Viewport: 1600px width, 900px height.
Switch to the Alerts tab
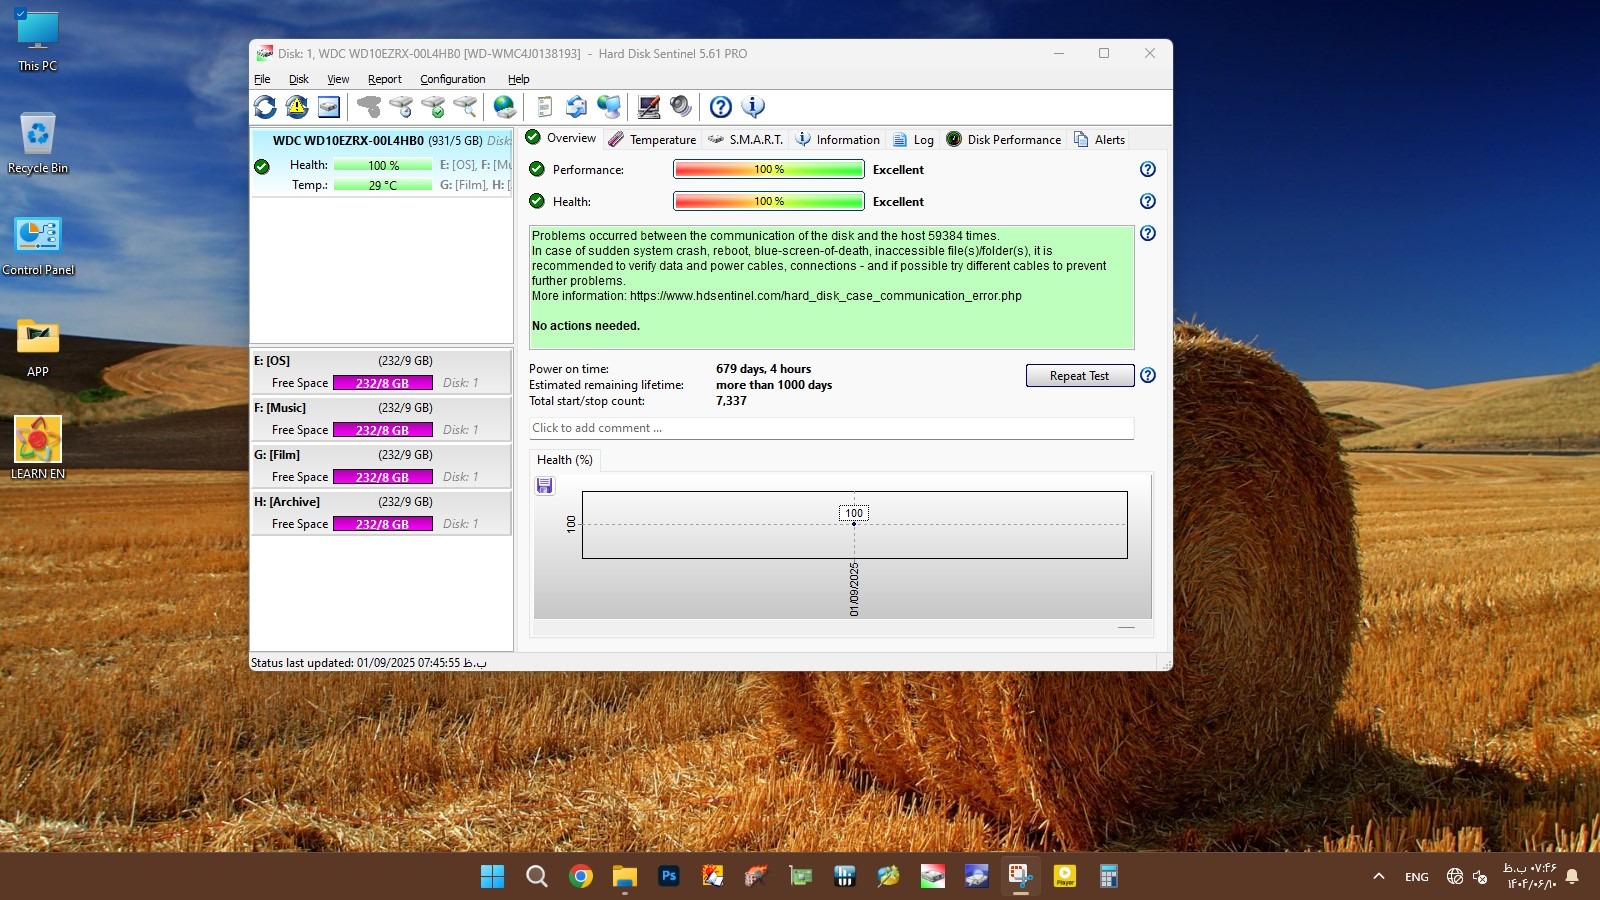(1099, 139)
